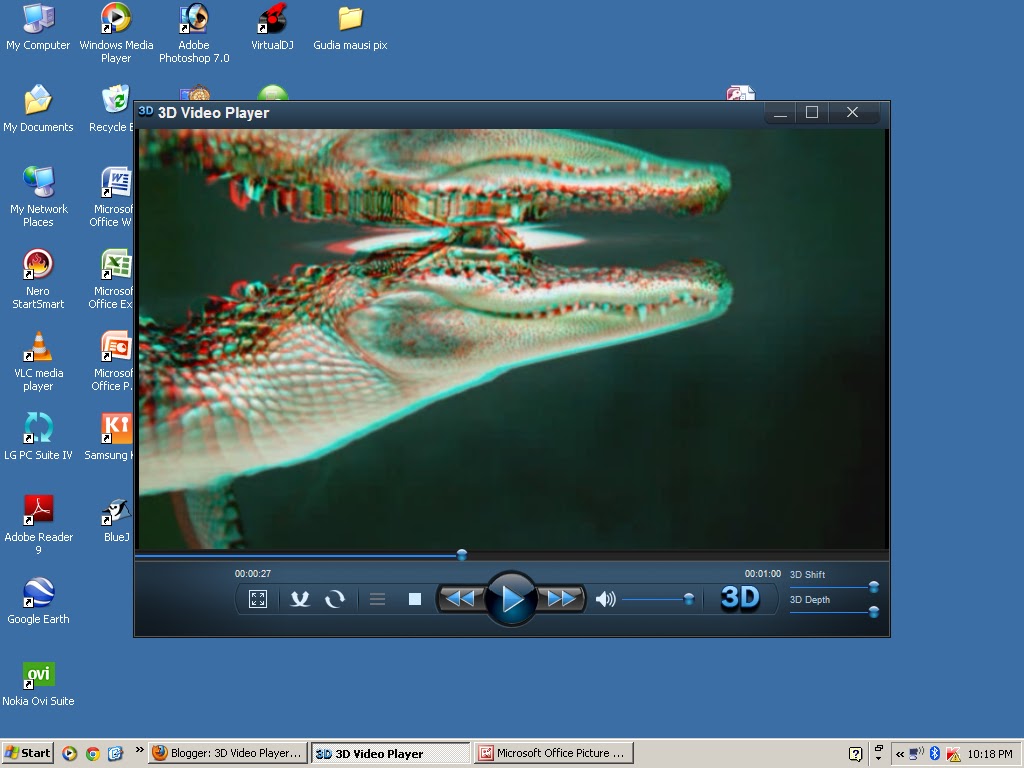This screenshot has width=1024, height=768.
Task: Expand quick launch overflow chevron
Action: [x=139, y=750]
